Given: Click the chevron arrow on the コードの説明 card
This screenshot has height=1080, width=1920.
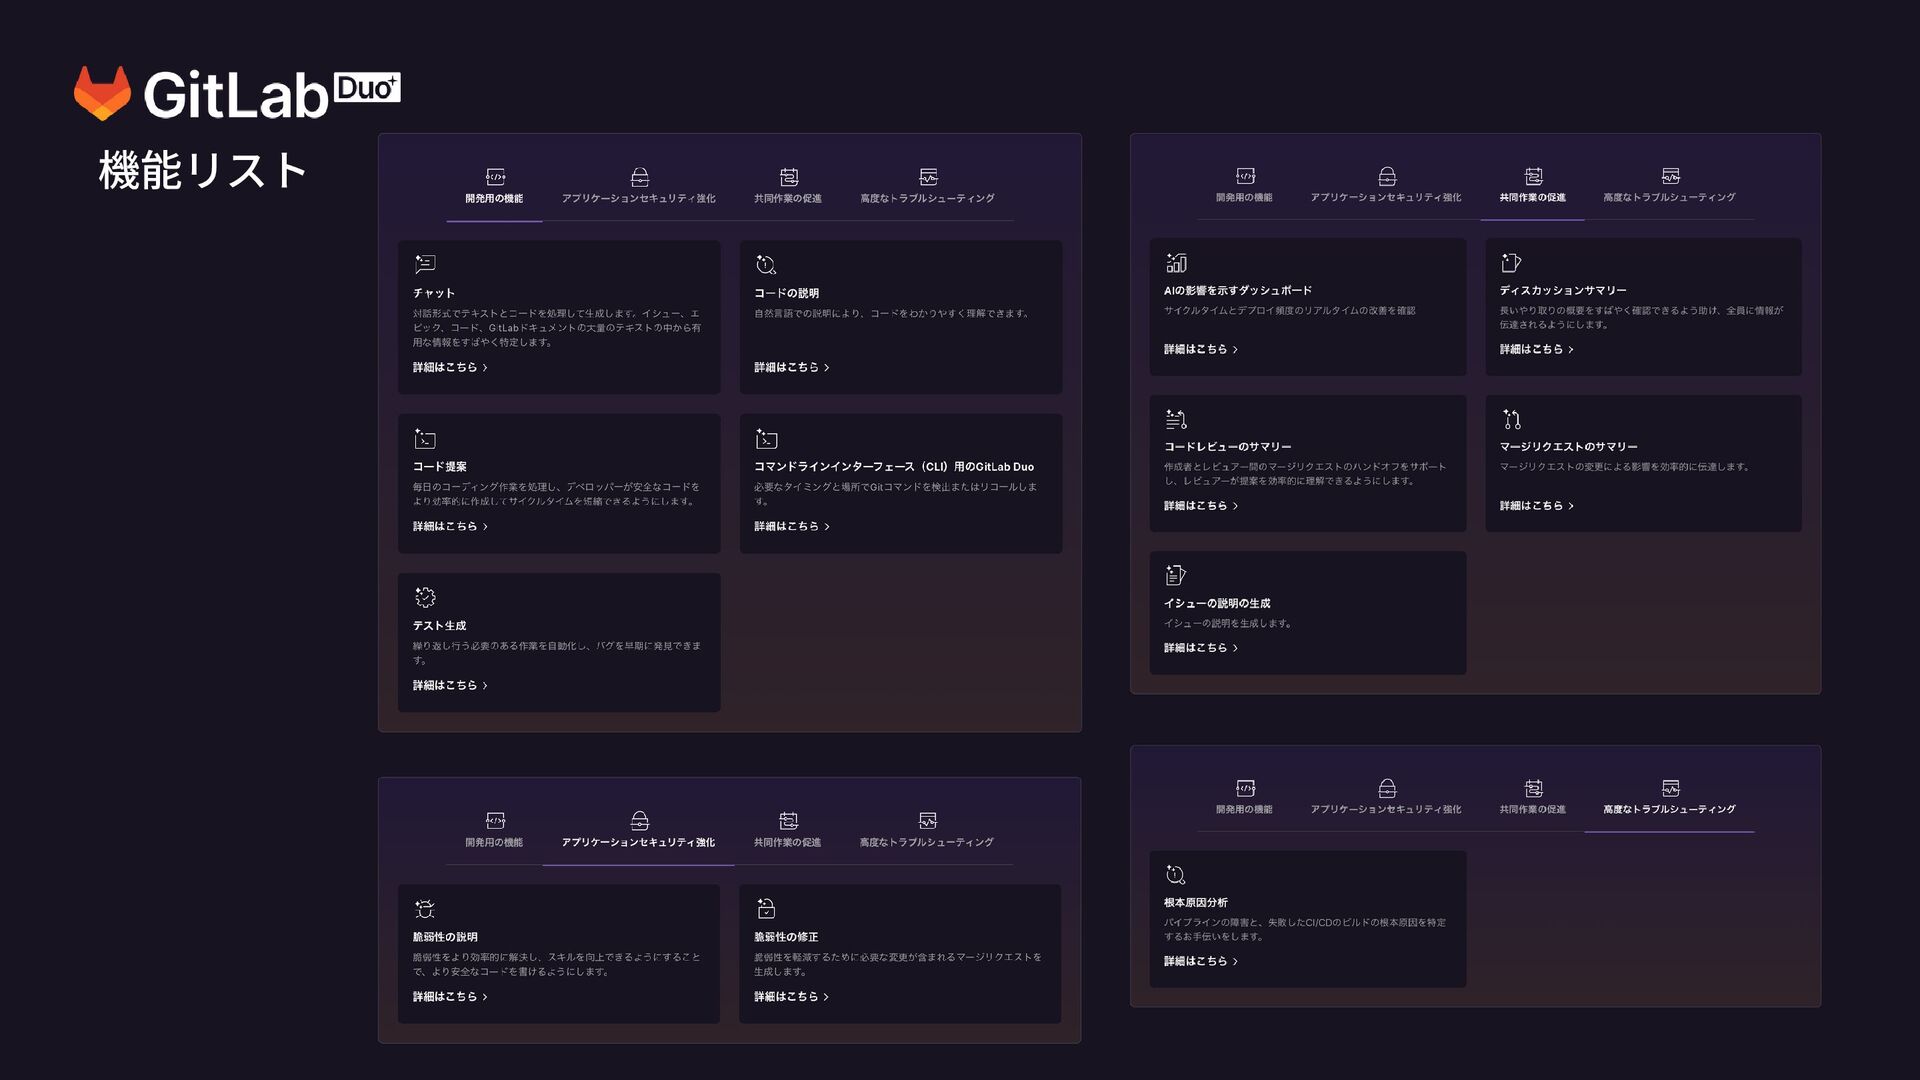Looking at the screenshot, I should click(x=826, y=368).
